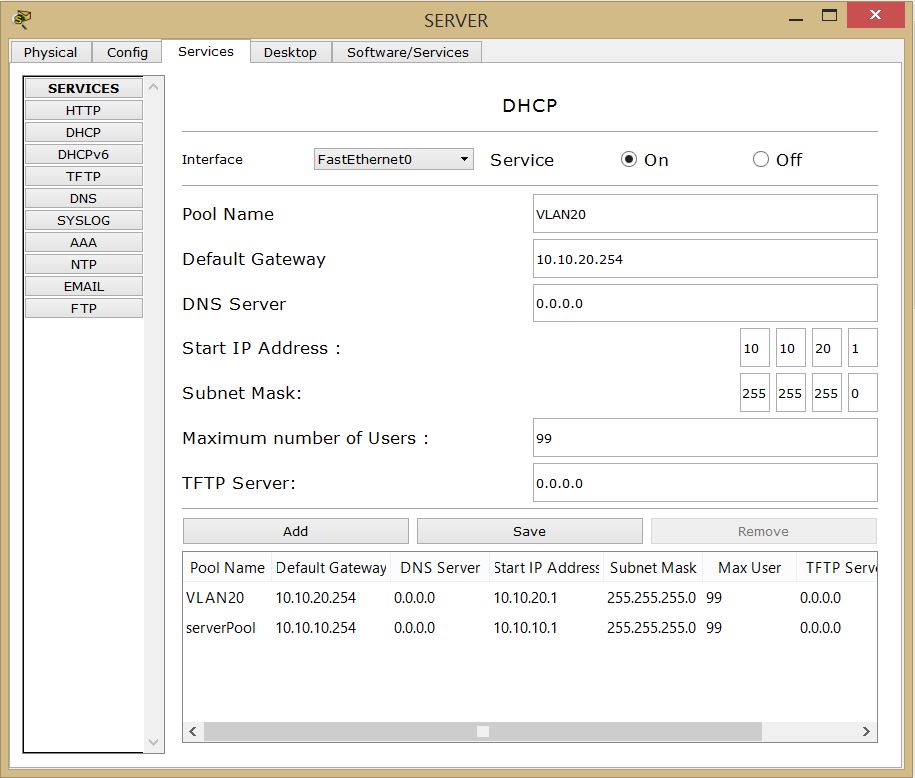The height and width of the screenshot is (778, 915).
Task: Click Start IP last octet 1 field
Action: point(862,348)
